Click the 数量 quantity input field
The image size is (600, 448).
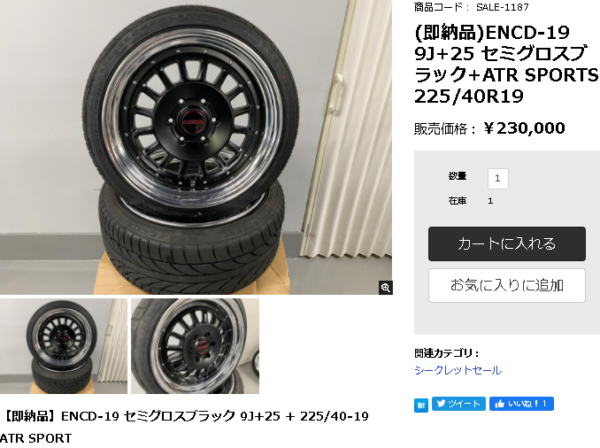click(498, 178)
